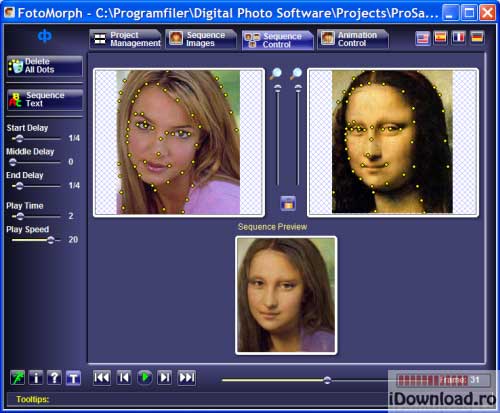Click the frame position slider handle
The height and width of the screenshot is (413, 500).
tap(327, 380)
